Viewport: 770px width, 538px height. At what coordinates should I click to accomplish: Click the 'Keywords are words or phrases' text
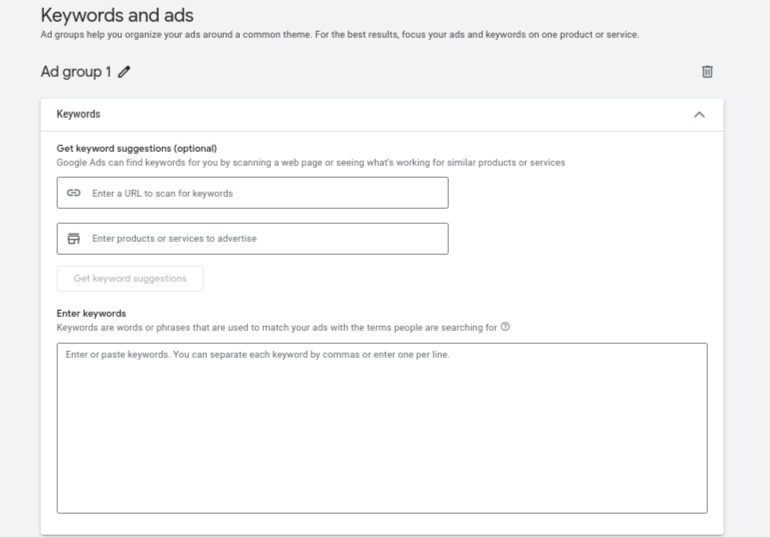[x=276, y=327]
